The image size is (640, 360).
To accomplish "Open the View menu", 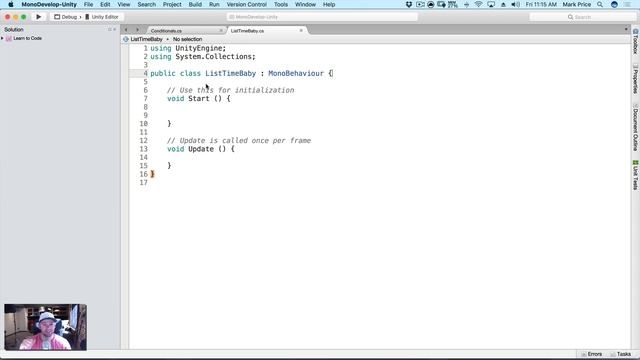I will (x=124, y=4).
